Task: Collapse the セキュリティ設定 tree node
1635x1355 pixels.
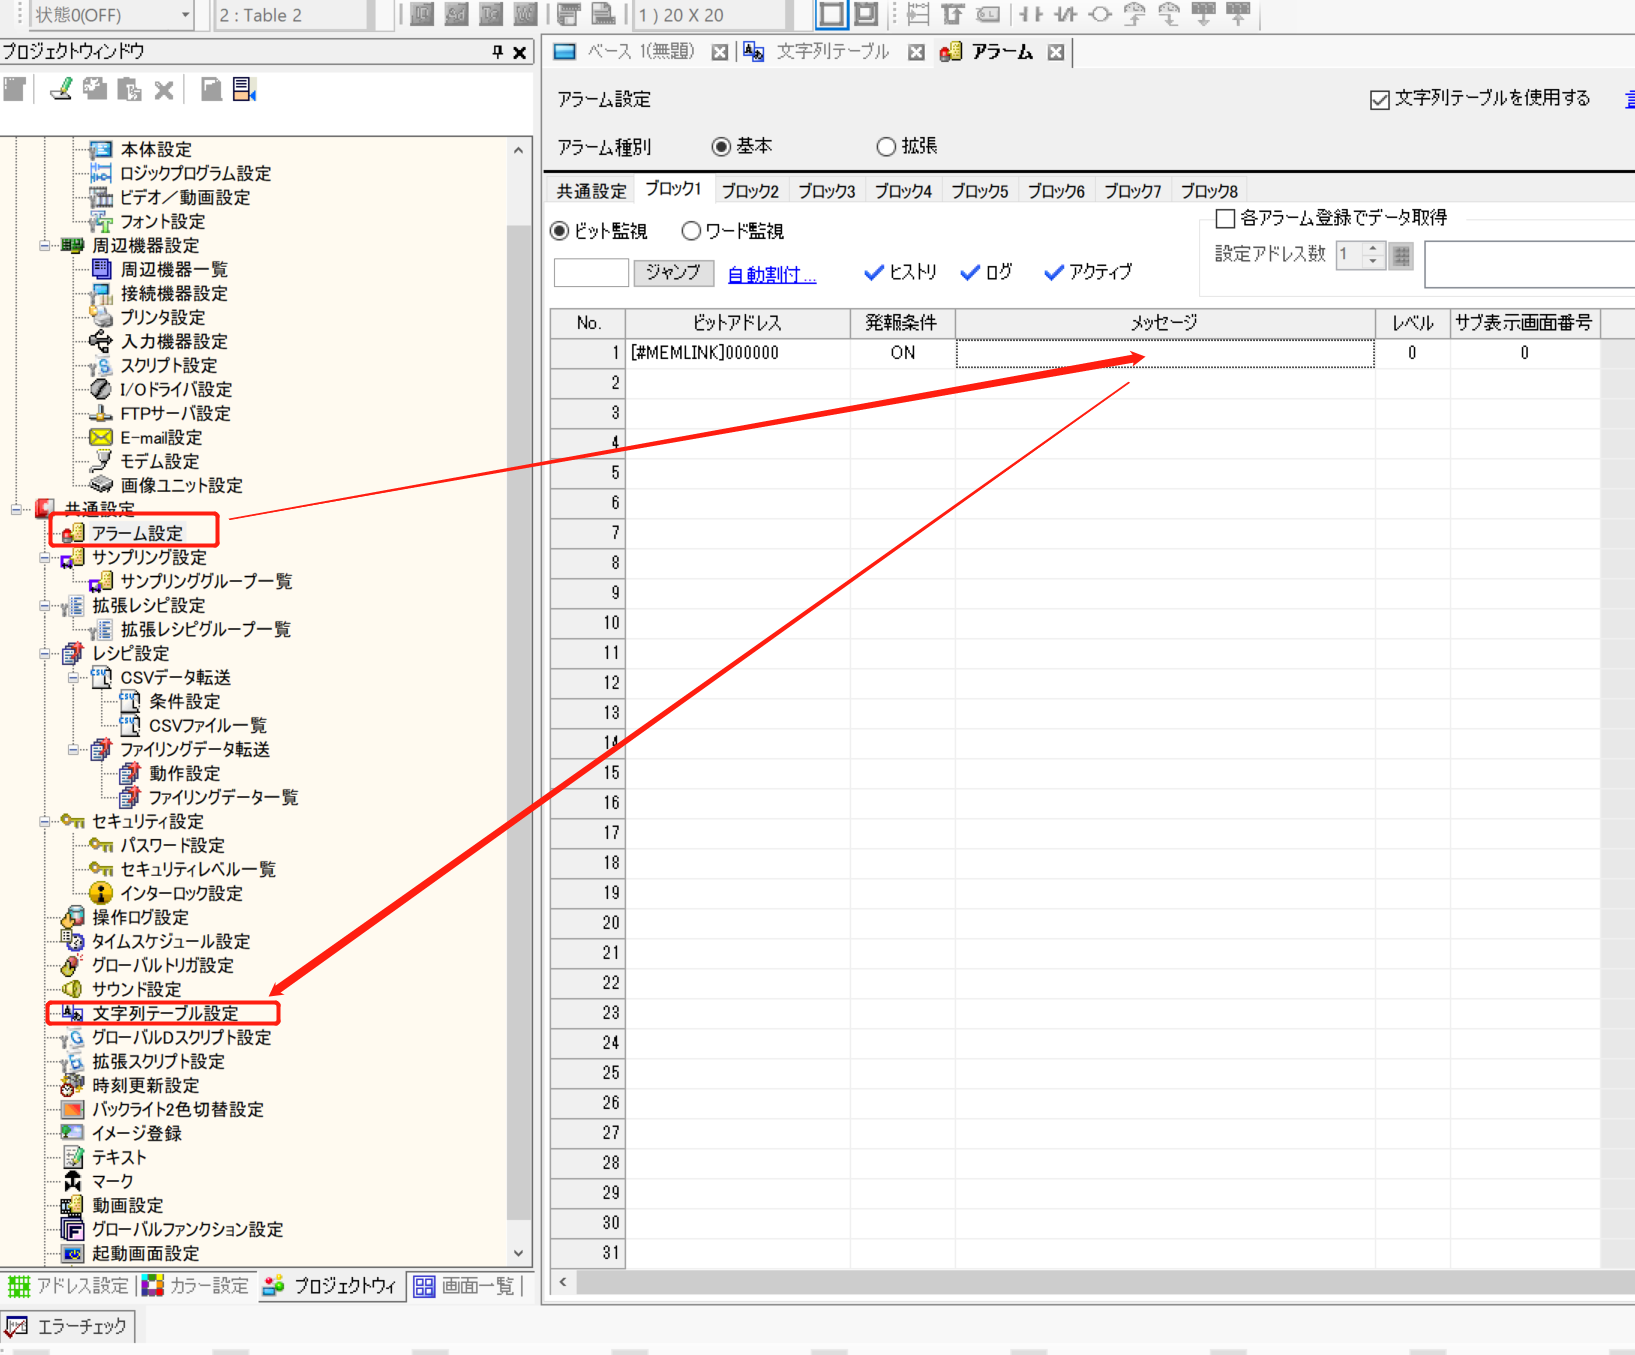Action: [45, 821]
